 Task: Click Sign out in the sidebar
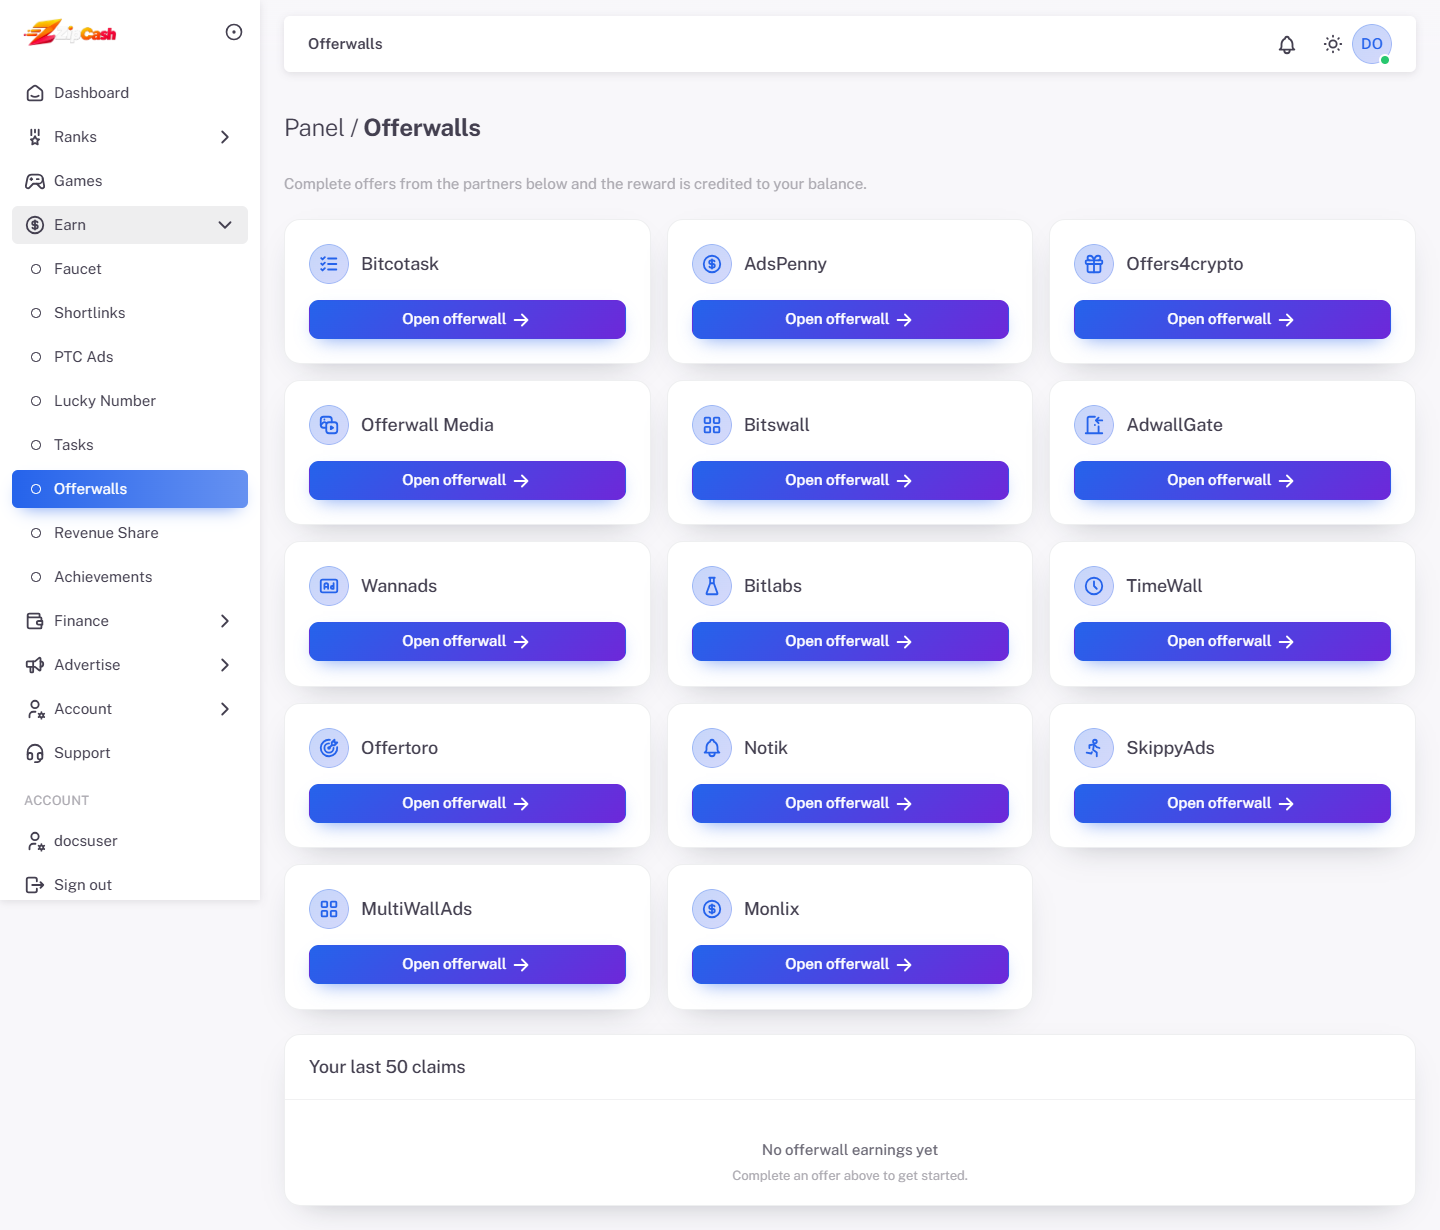coord(130,885)
